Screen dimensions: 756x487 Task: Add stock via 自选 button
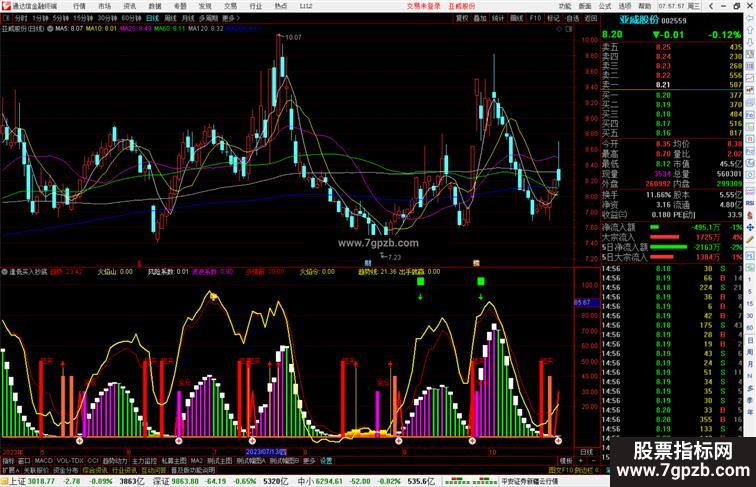click(x=572, y=18)
